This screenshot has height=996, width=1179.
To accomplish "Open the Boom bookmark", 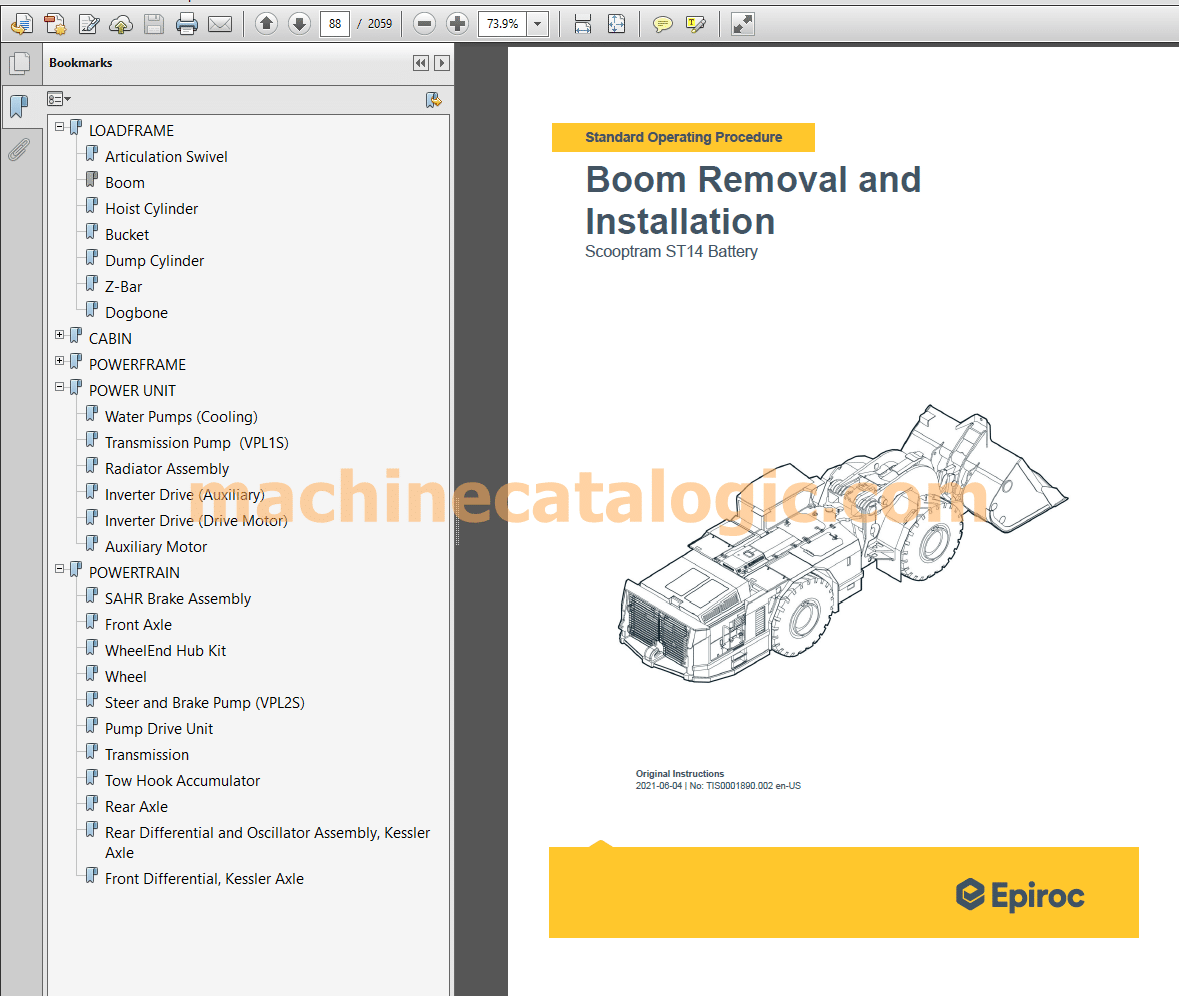I will tap(124, 183).
